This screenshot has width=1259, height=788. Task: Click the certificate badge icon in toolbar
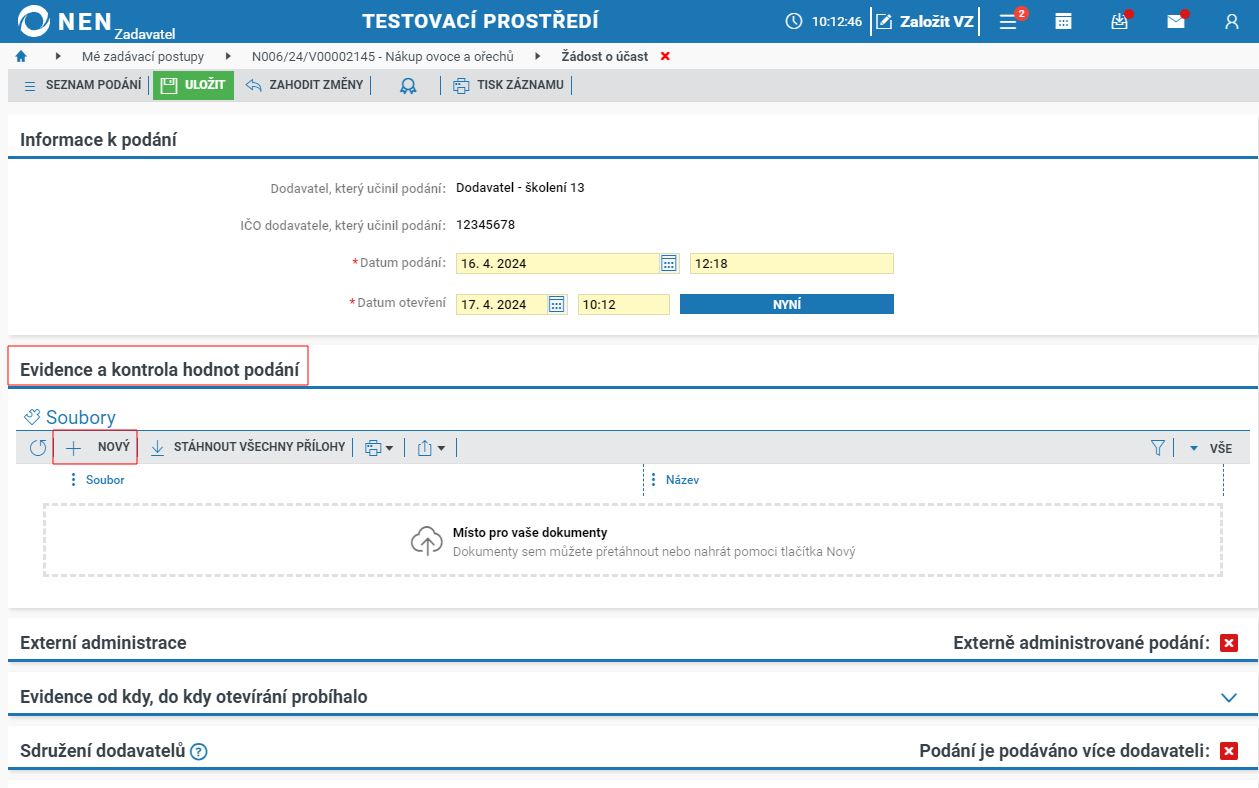point(408,86)
